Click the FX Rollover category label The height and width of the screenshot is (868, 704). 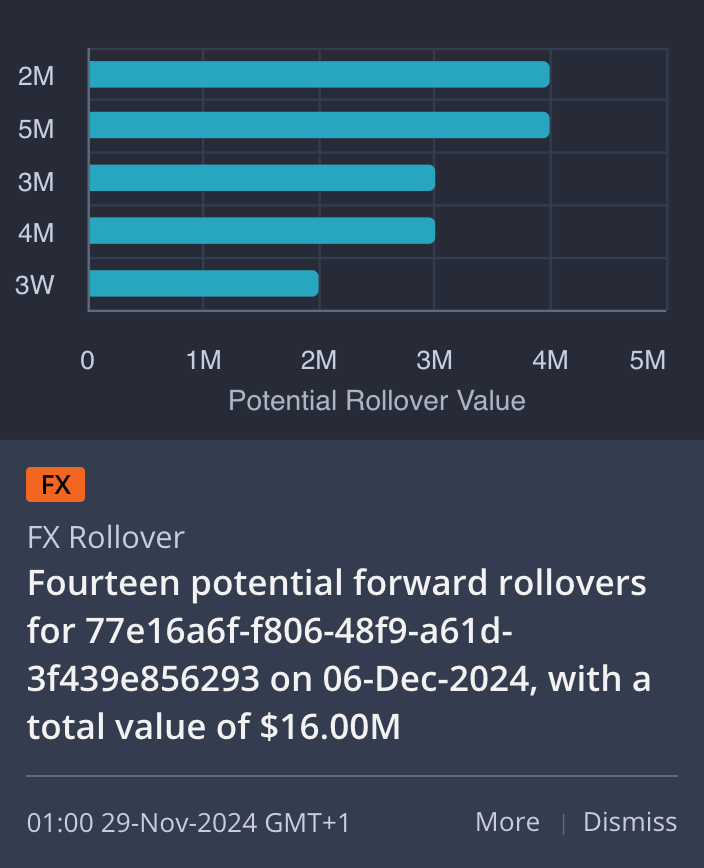(x=106, y=538)
